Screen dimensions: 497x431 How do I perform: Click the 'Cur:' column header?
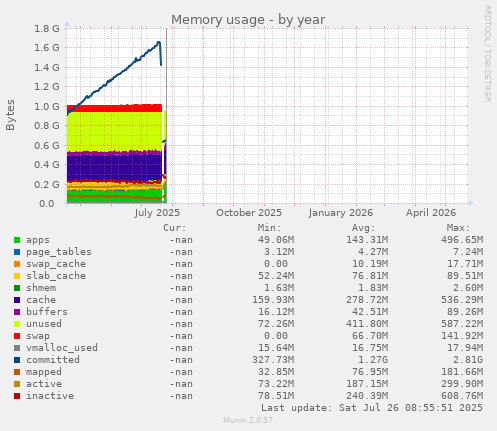coord(175,228)
